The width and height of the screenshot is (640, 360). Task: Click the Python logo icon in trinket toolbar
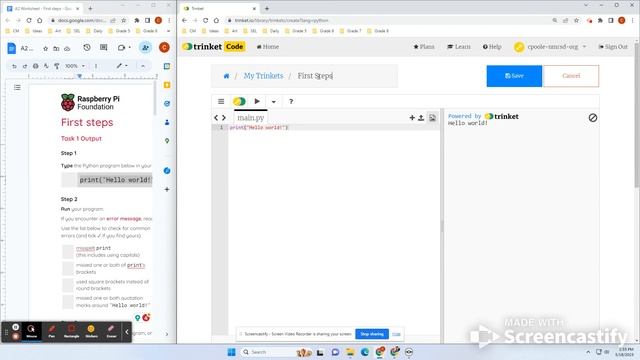[239, 101]
